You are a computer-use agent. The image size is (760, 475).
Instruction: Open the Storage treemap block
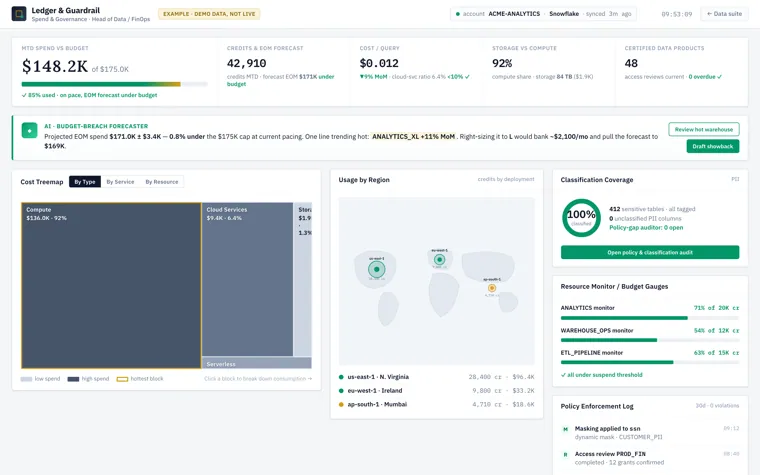click(302, 279)
